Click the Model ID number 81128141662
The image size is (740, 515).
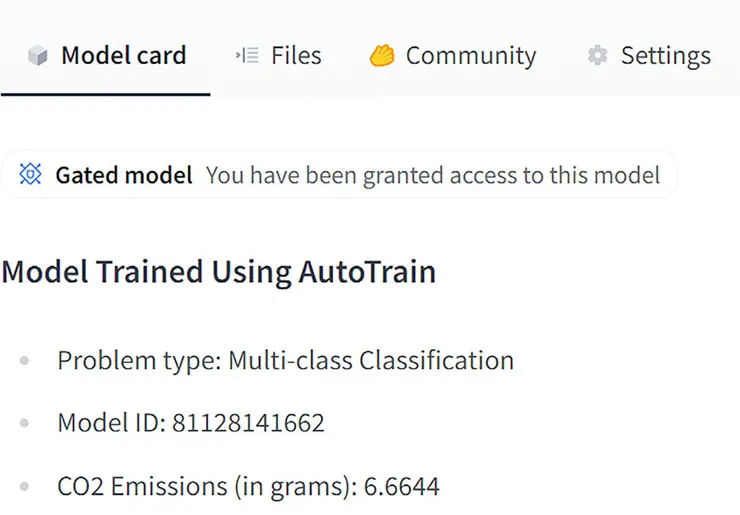(248, 423)
